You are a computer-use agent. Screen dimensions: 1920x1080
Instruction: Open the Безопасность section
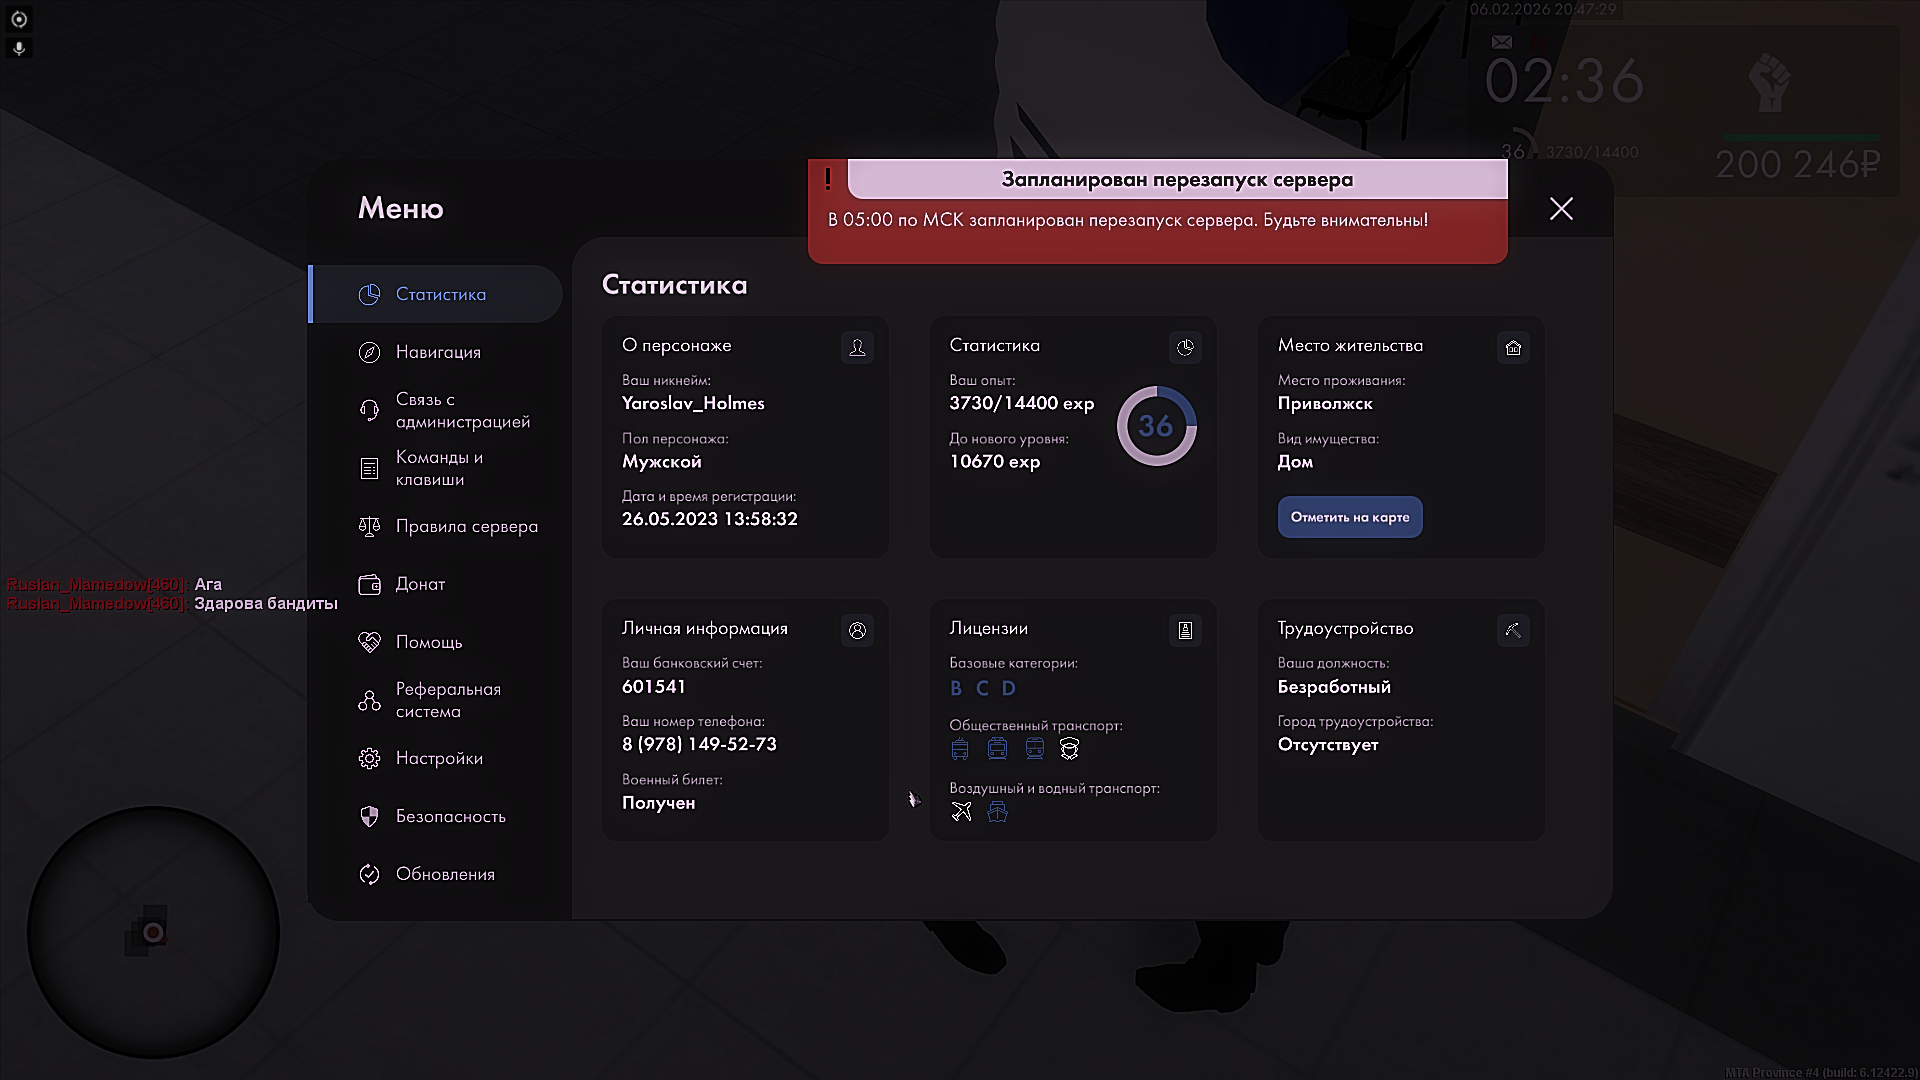click(450, 816)
